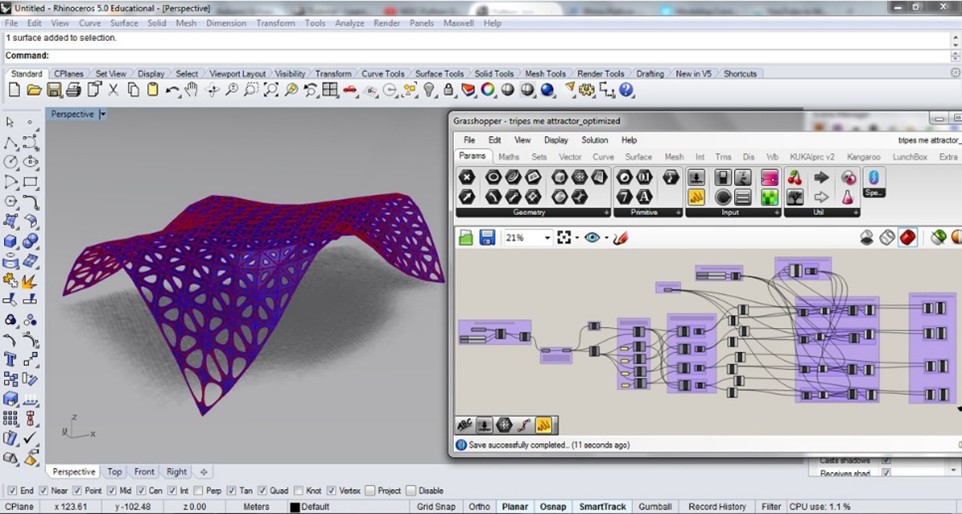This screenshot has width=962, height=514.
Task: Click the black Default layer color swatch
Action: point(295,507)
